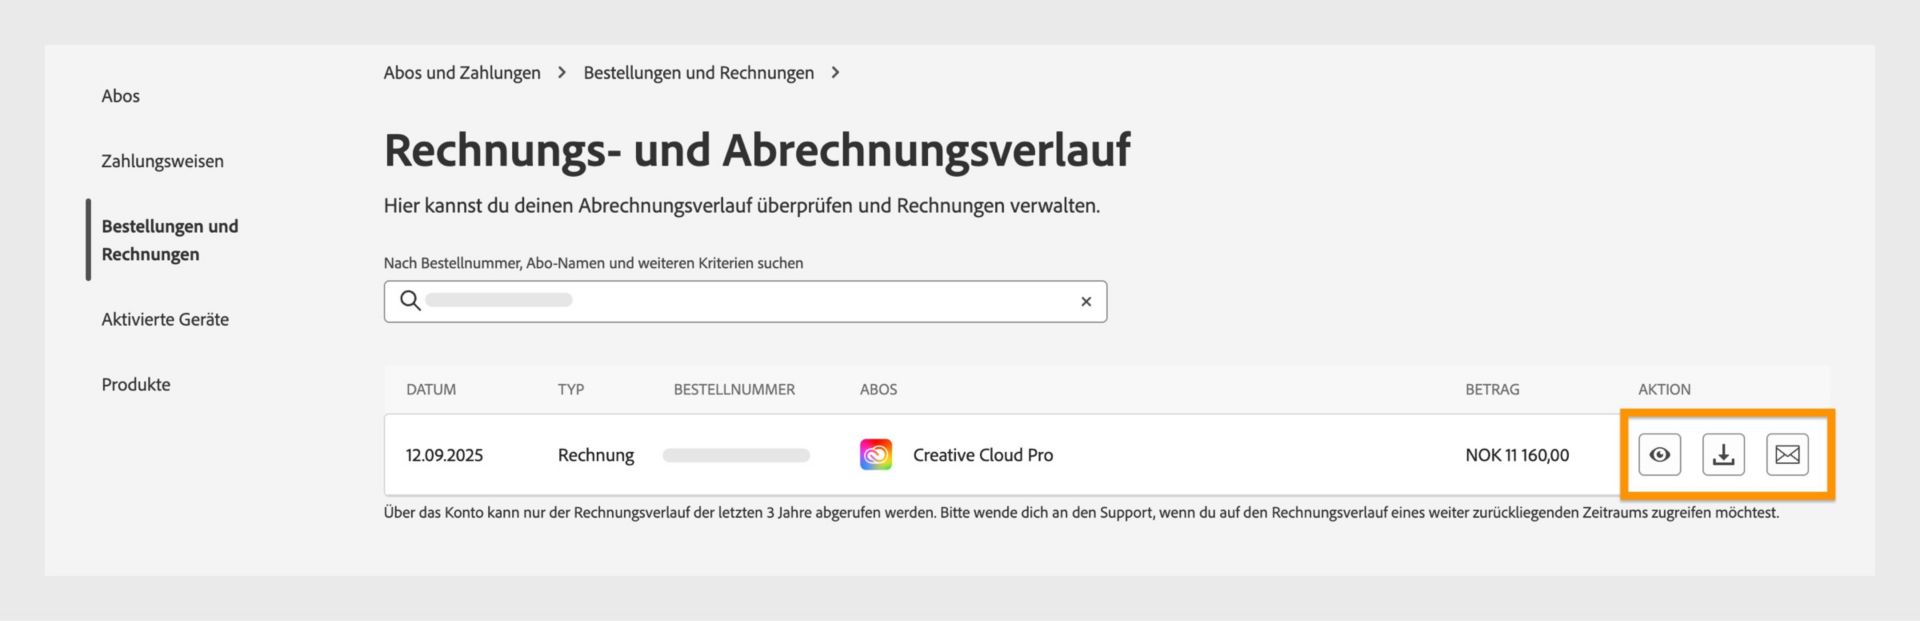Viewport: 1920px width, 621px height.
Task: Click the Creative Cloud Pro subscription name
Action: pos(983,455)
